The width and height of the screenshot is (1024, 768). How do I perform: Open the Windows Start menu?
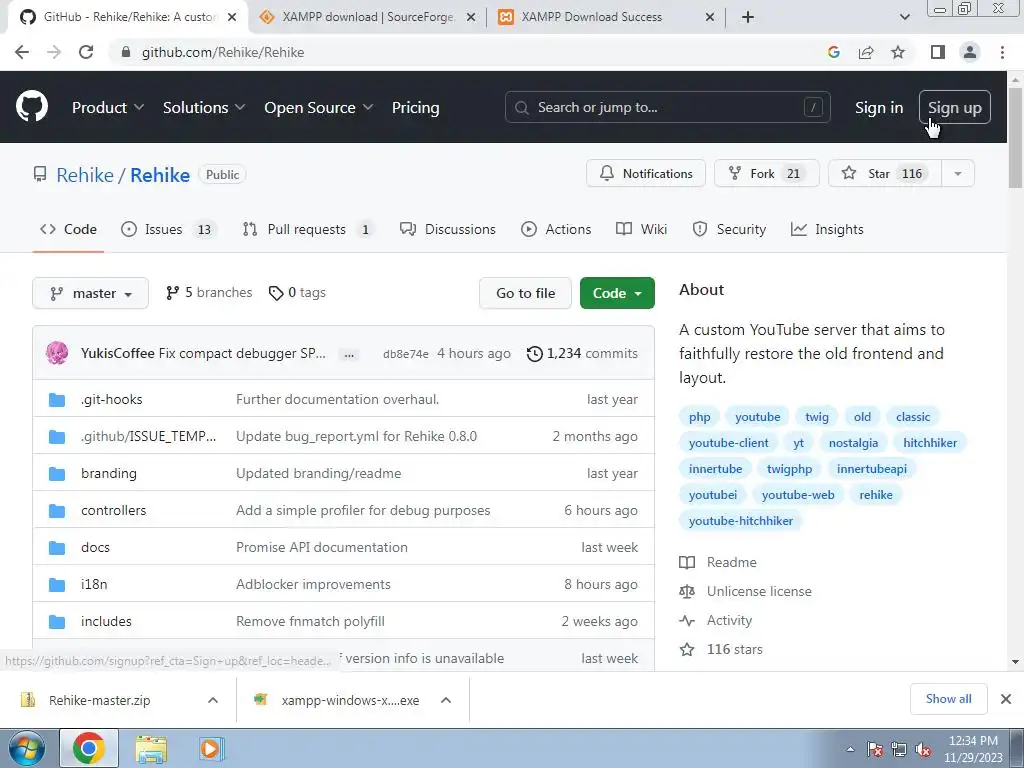(27, 748)
